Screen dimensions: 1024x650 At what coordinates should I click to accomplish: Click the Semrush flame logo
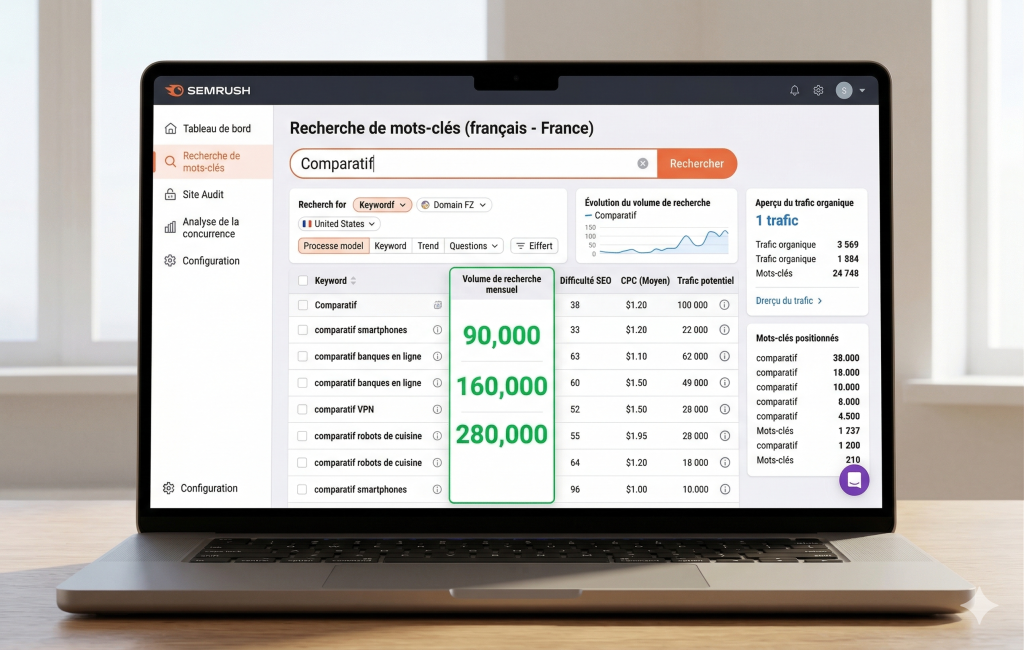point(174,90)
